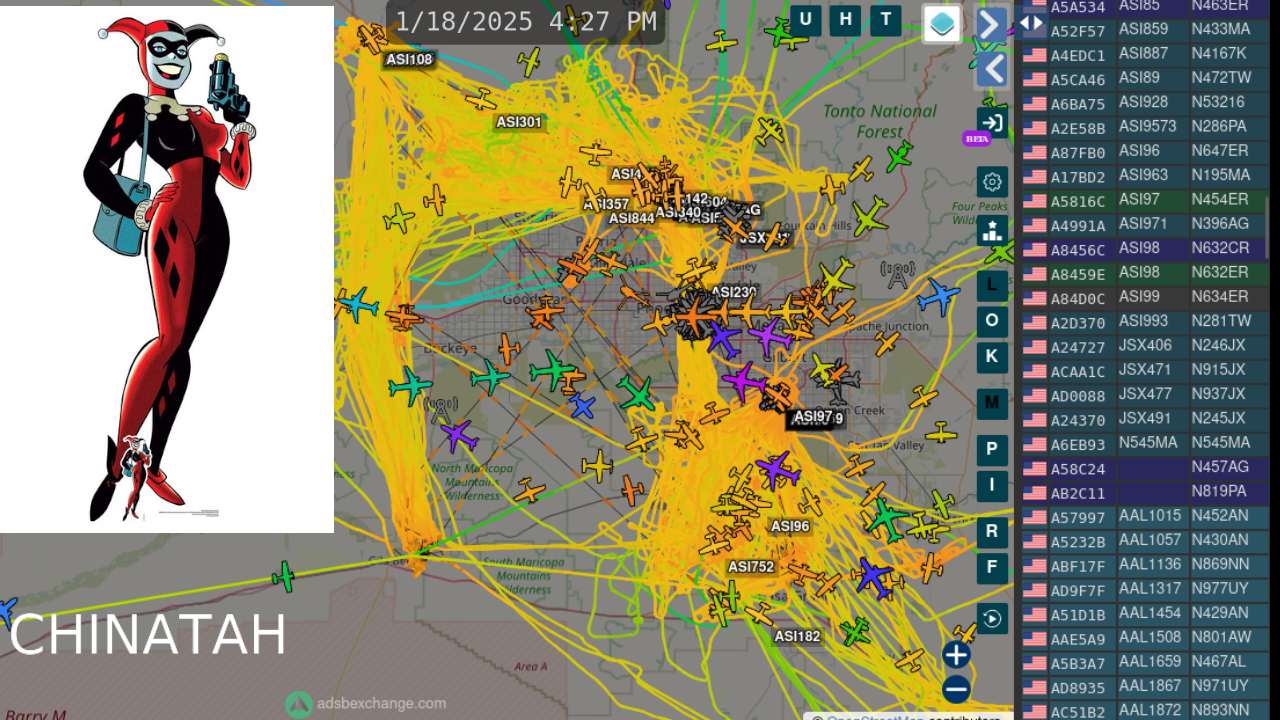1280x720 pixels.
Task: Open the map layers selector
Action: click(942, 25)
